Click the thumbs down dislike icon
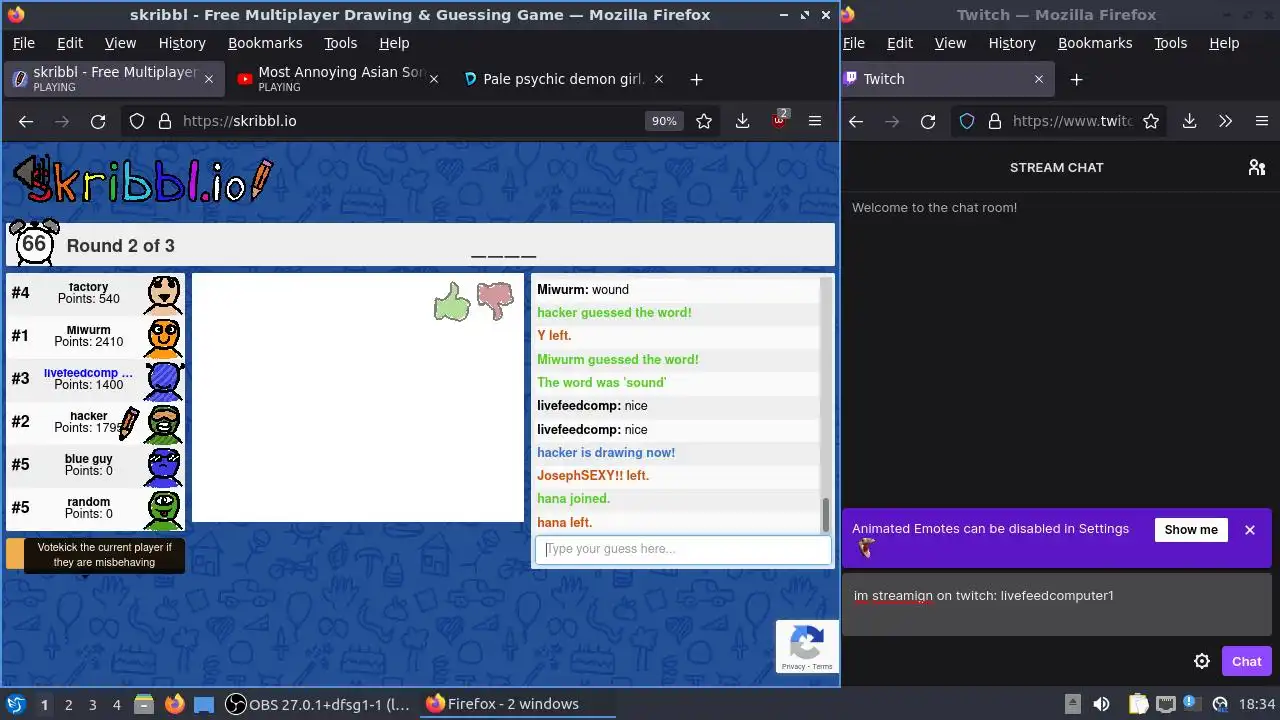 [495, 300]
